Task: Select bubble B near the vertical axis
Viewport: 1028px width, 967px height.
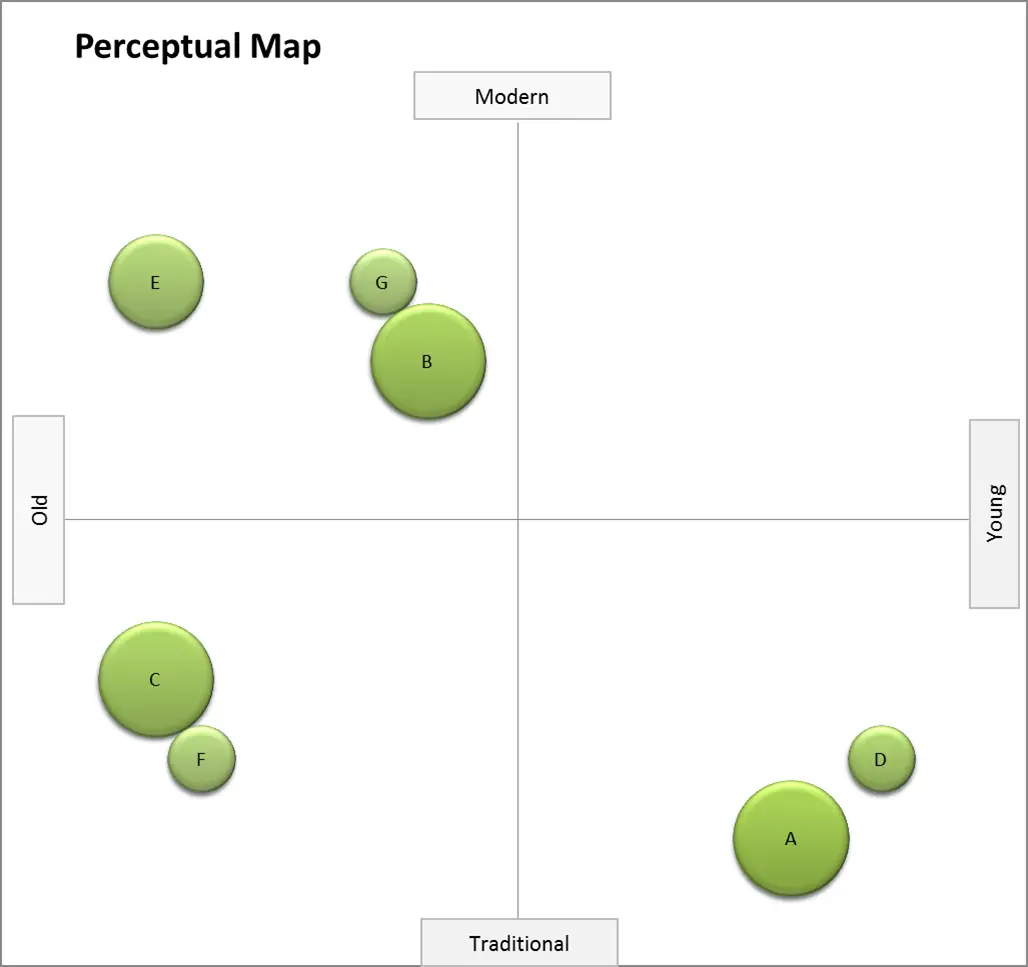Action: point(428,361)
